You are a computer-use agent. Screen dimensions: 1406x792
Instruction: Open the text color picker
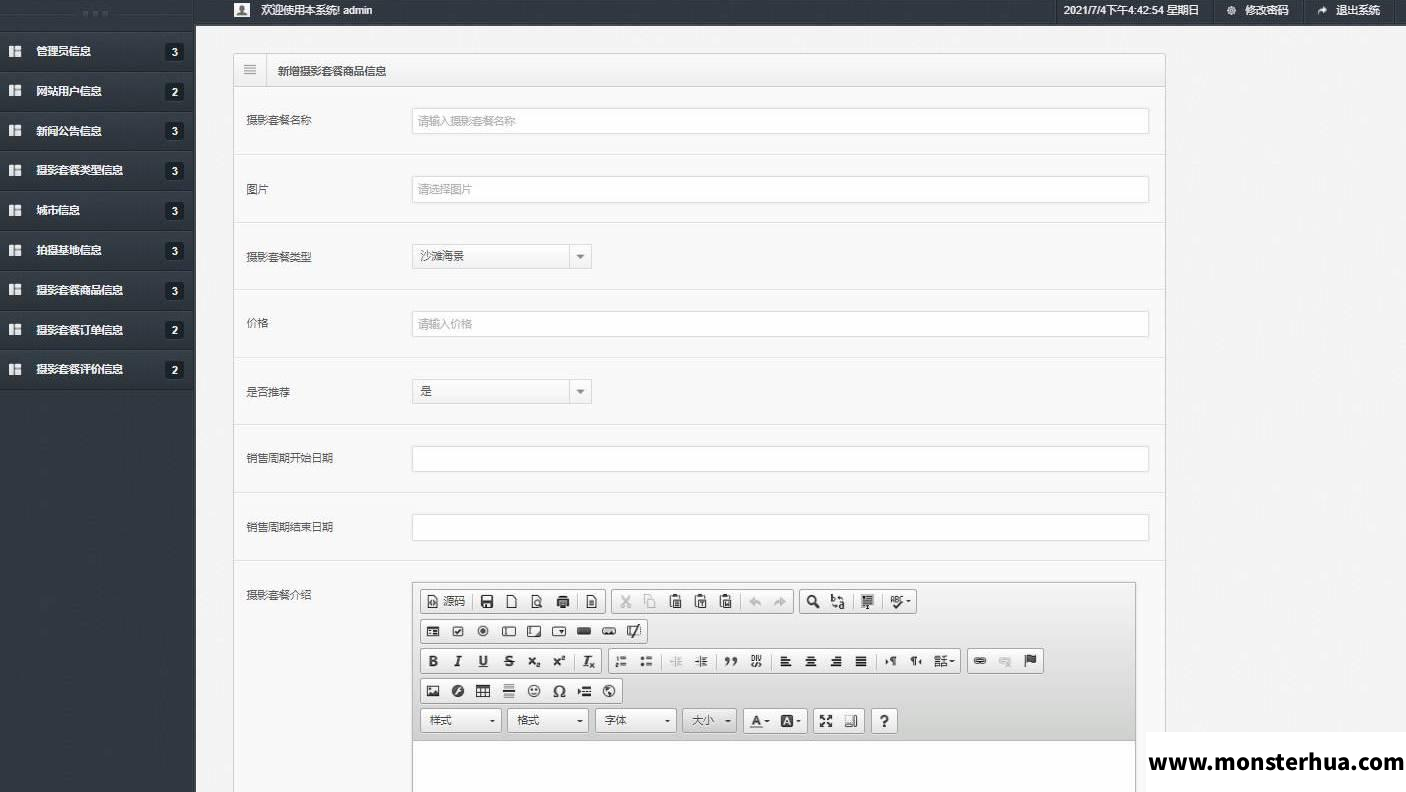760,720
